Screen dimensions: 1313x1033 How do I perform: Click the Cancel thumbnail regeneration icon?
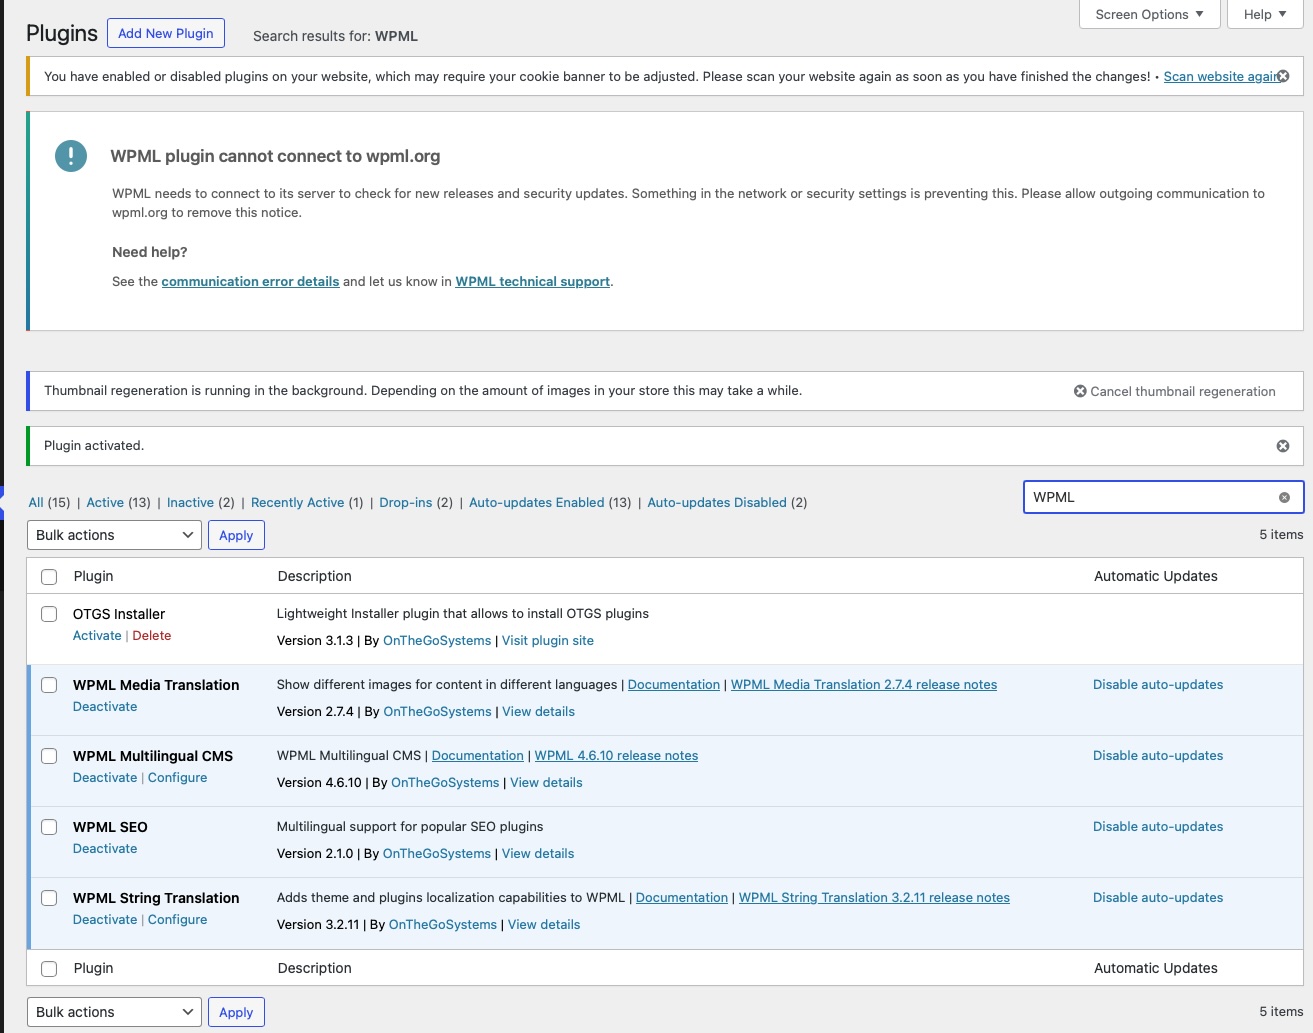tap(1080, 391)
